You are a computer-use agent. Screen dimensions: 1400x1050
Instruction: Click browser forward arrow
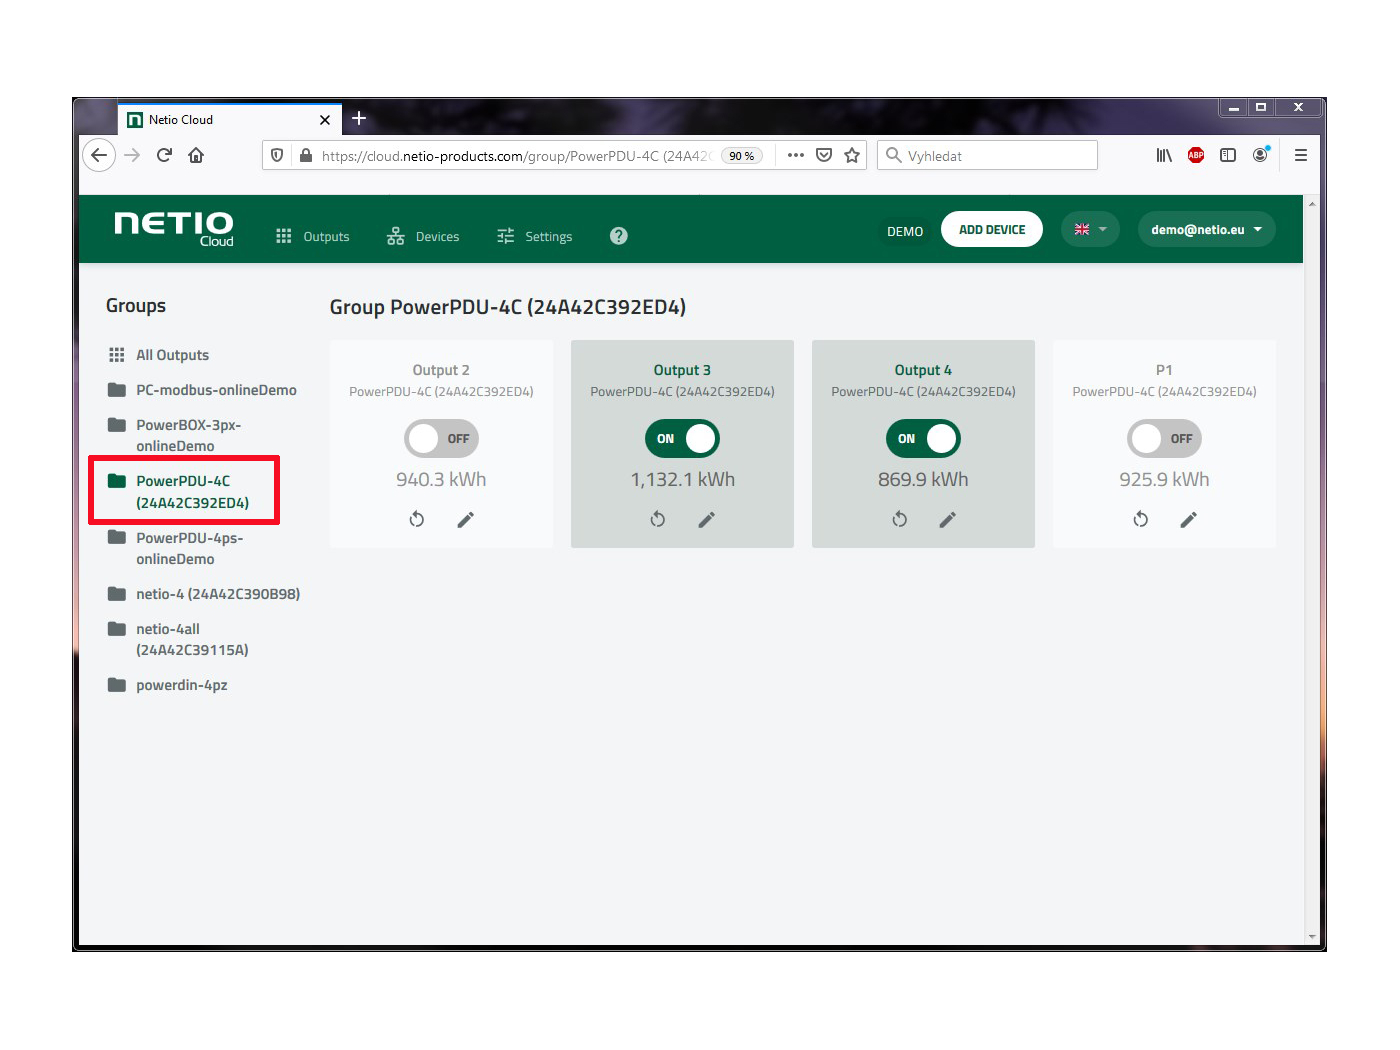(132, 155)
